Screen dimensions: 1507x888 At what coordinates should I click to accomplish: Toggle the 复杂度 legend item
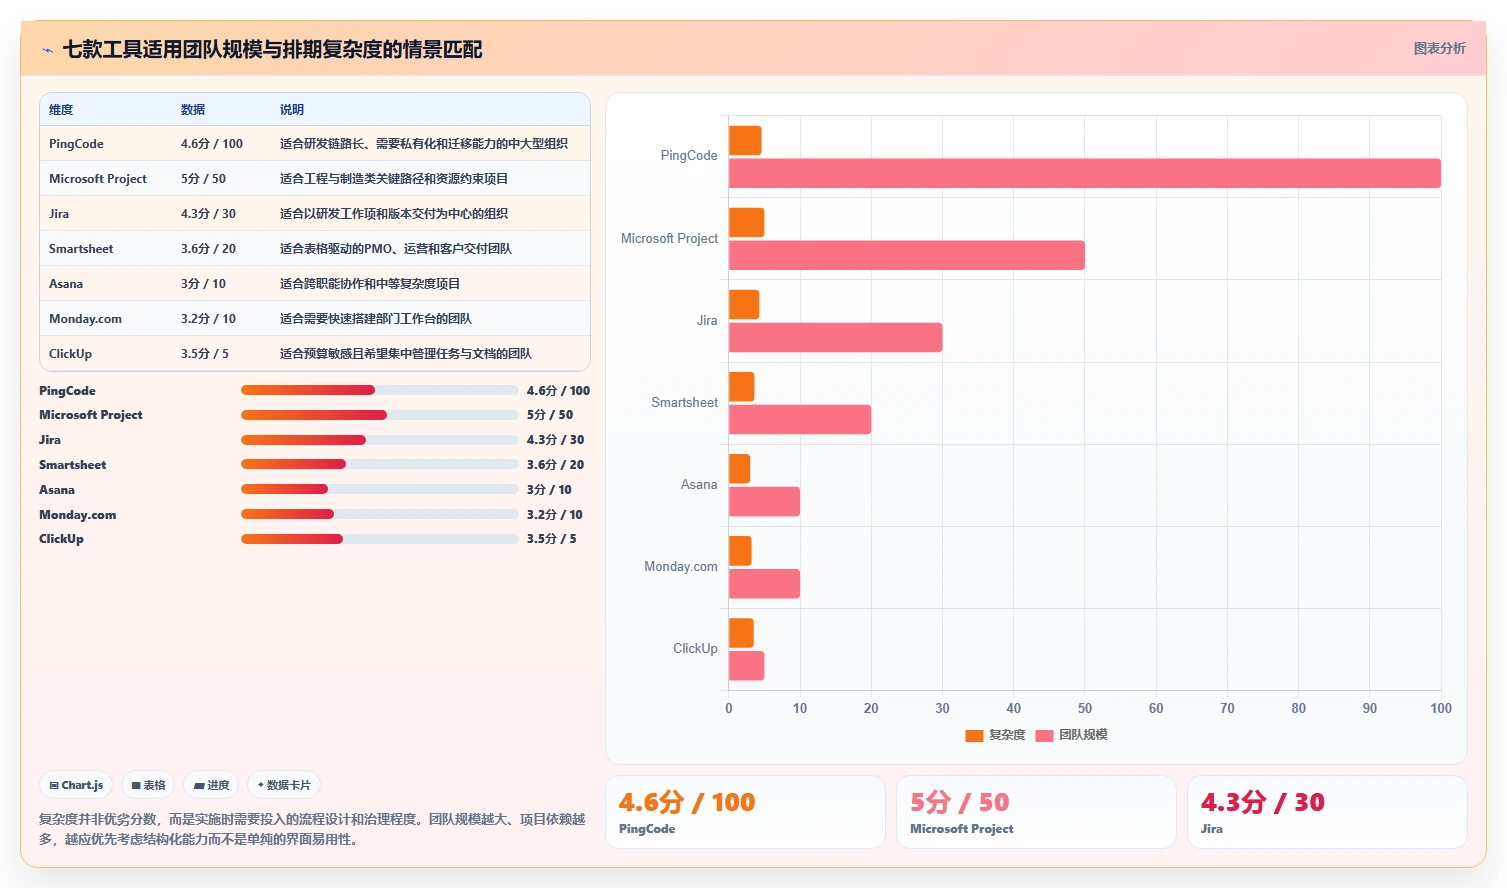[995, 735]
